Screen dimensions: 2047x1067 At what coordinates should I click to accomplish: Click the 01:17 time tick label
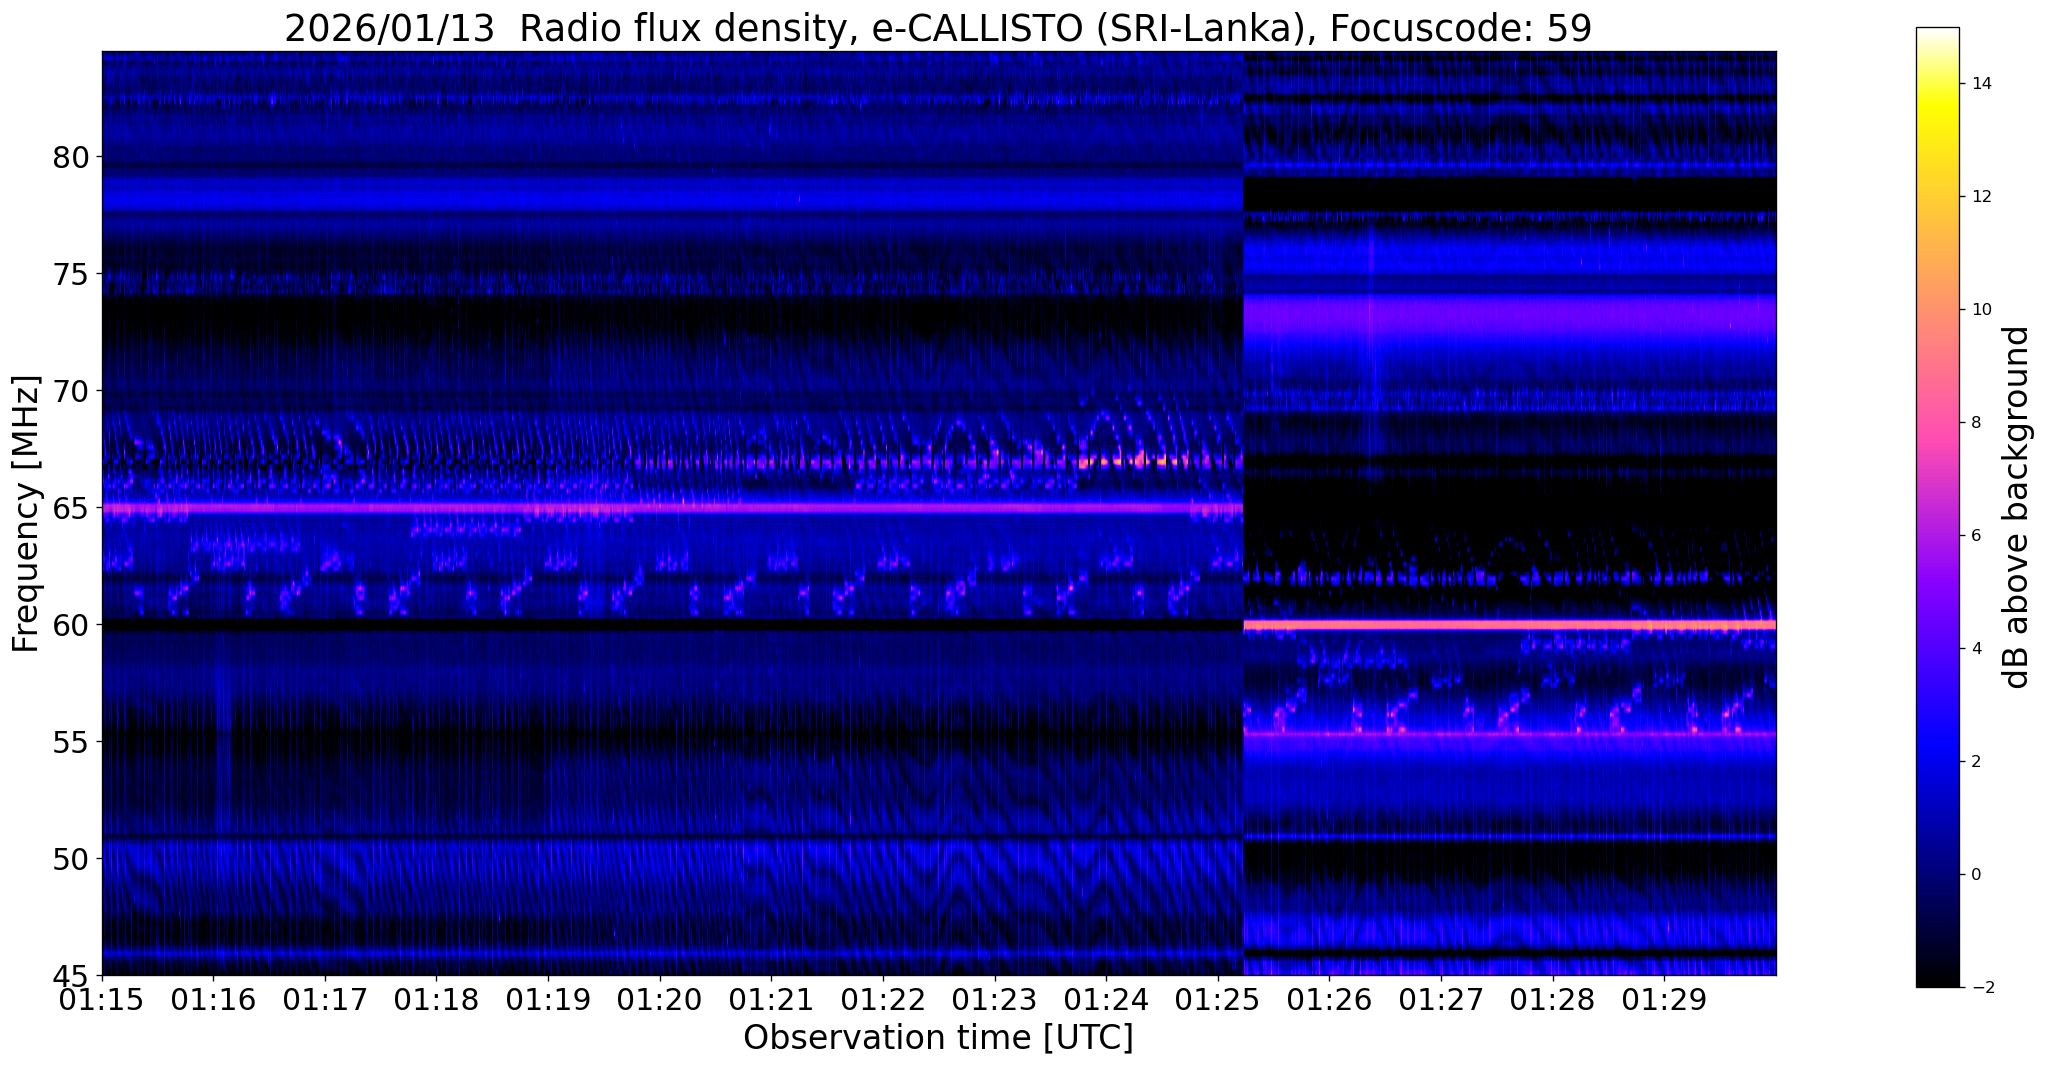pos(325,1001)
